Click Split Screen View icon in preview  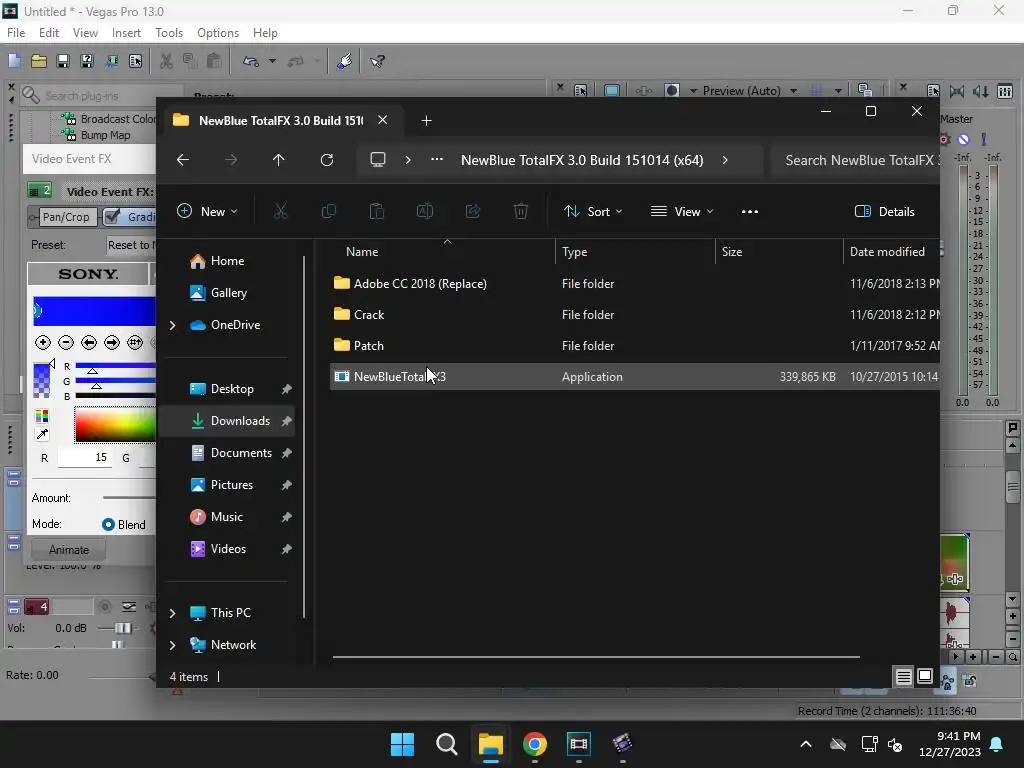click(x=671, y=90)
